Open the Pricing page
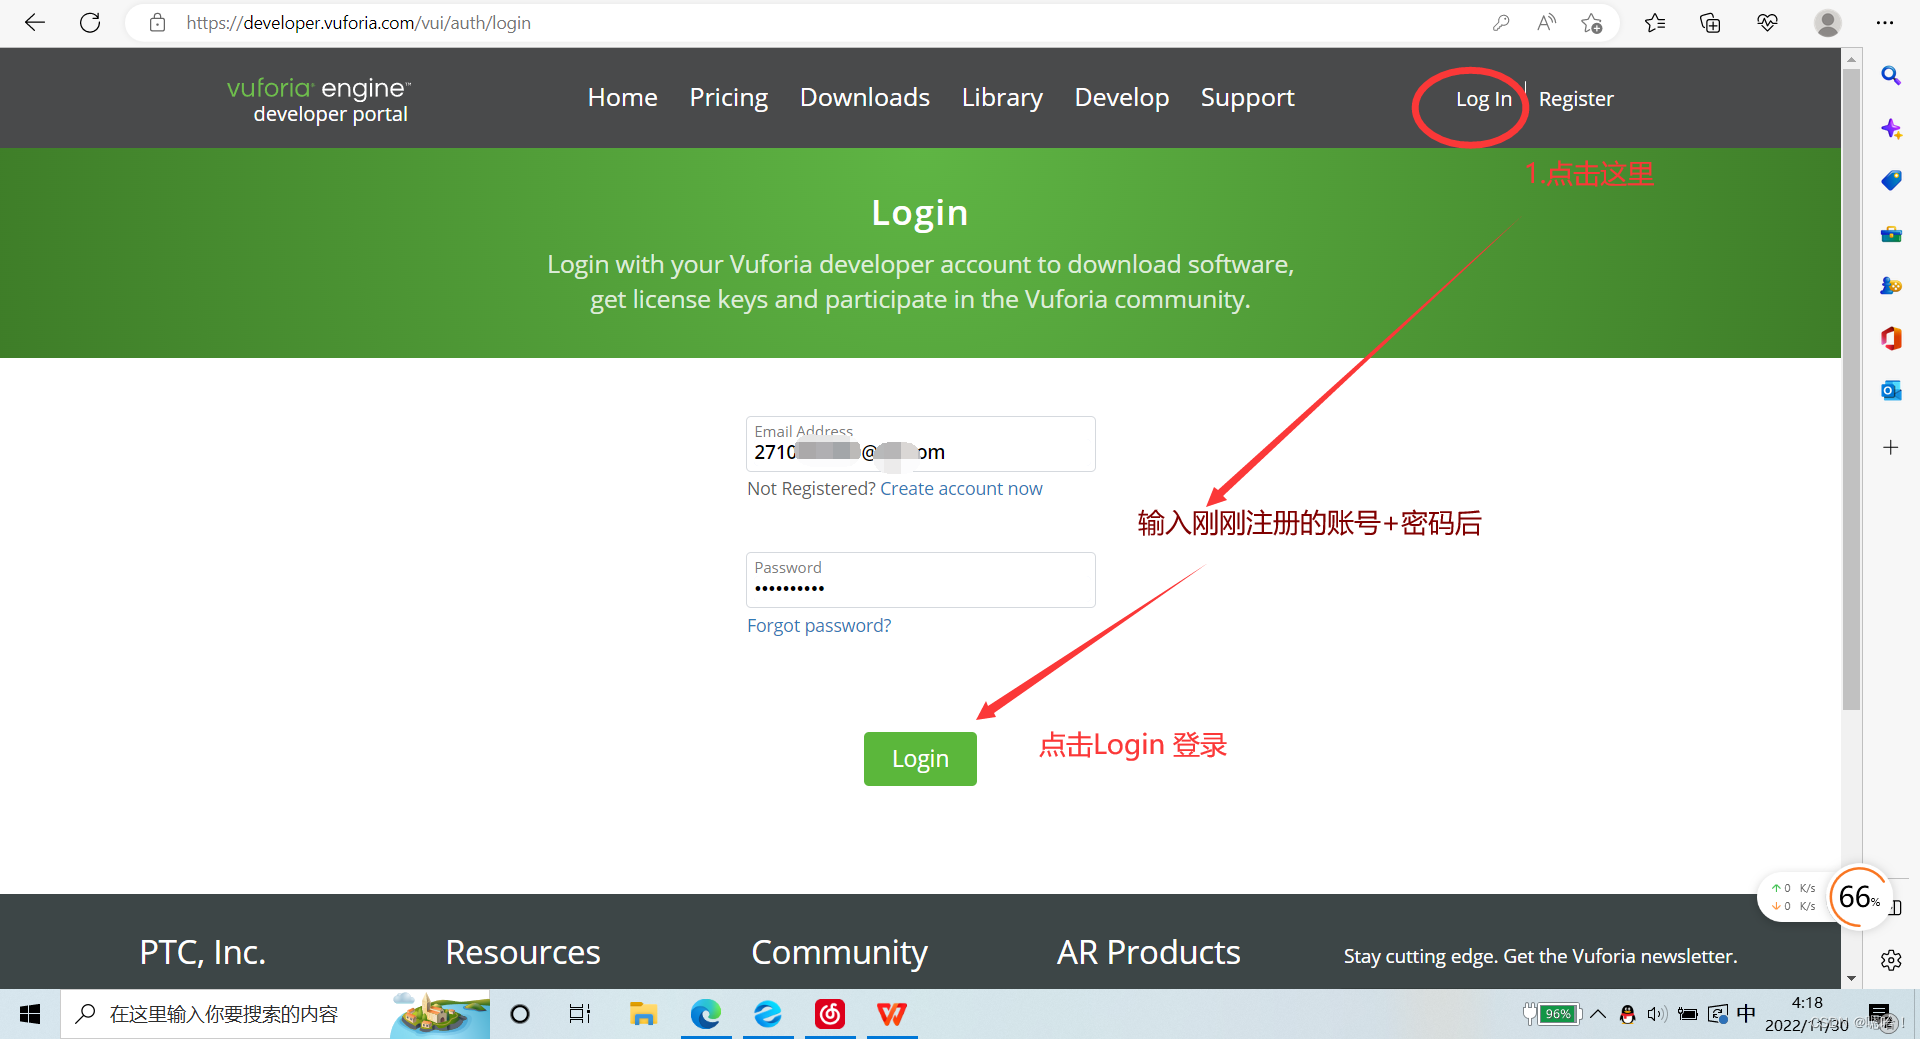 tap(729, 97)
